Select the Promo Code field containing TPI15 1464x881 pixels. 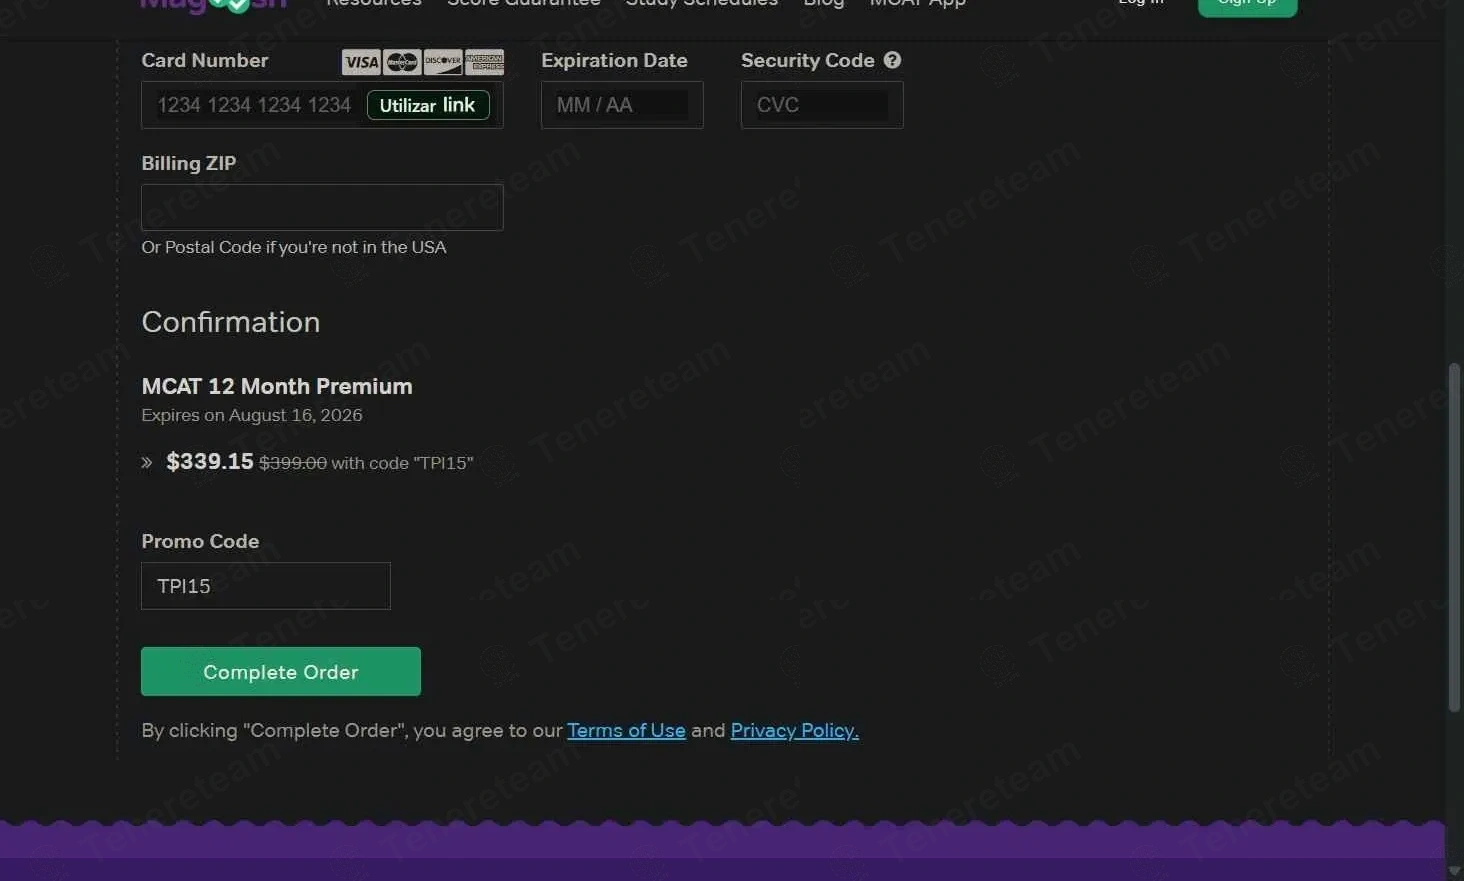click(266, 586)
